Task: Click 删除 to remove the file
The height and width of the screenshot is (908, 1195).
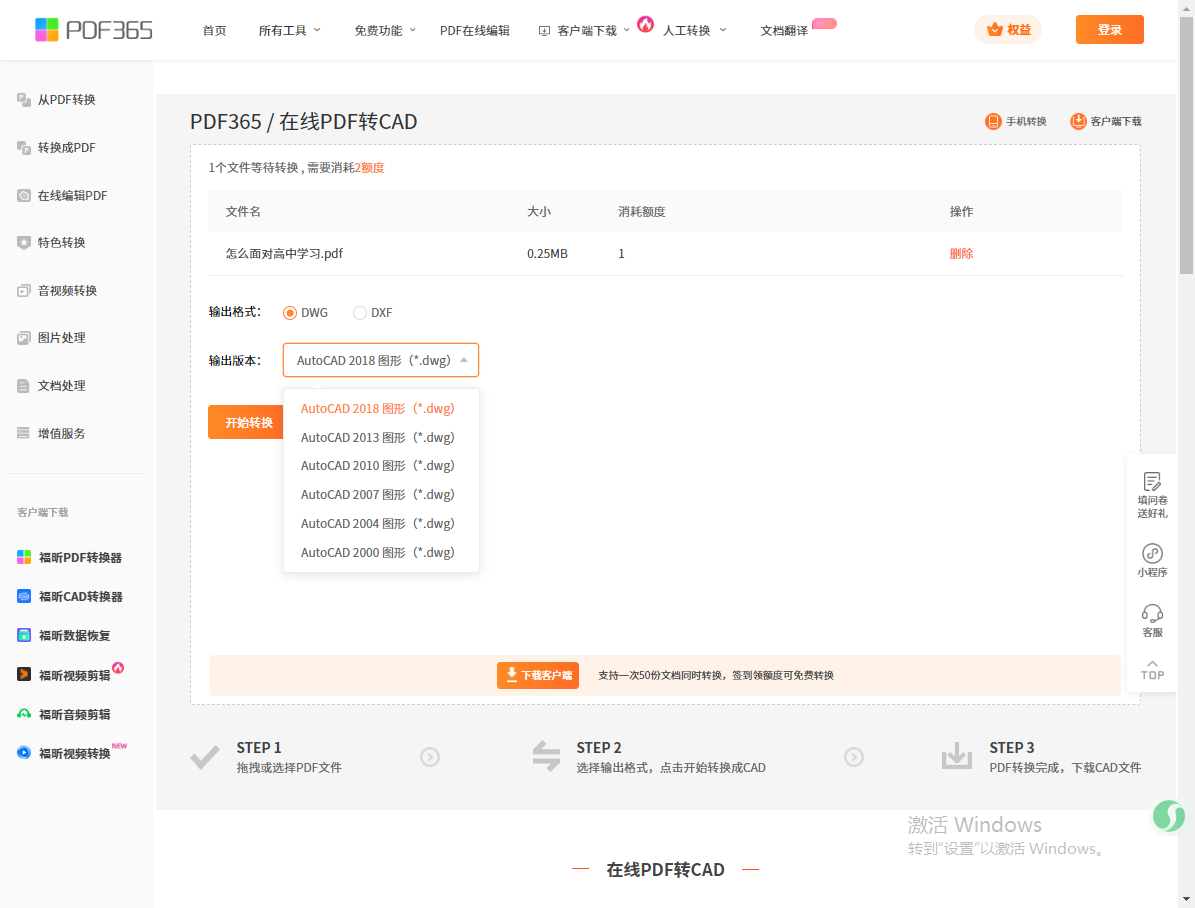Action: (x=961, y=254)
